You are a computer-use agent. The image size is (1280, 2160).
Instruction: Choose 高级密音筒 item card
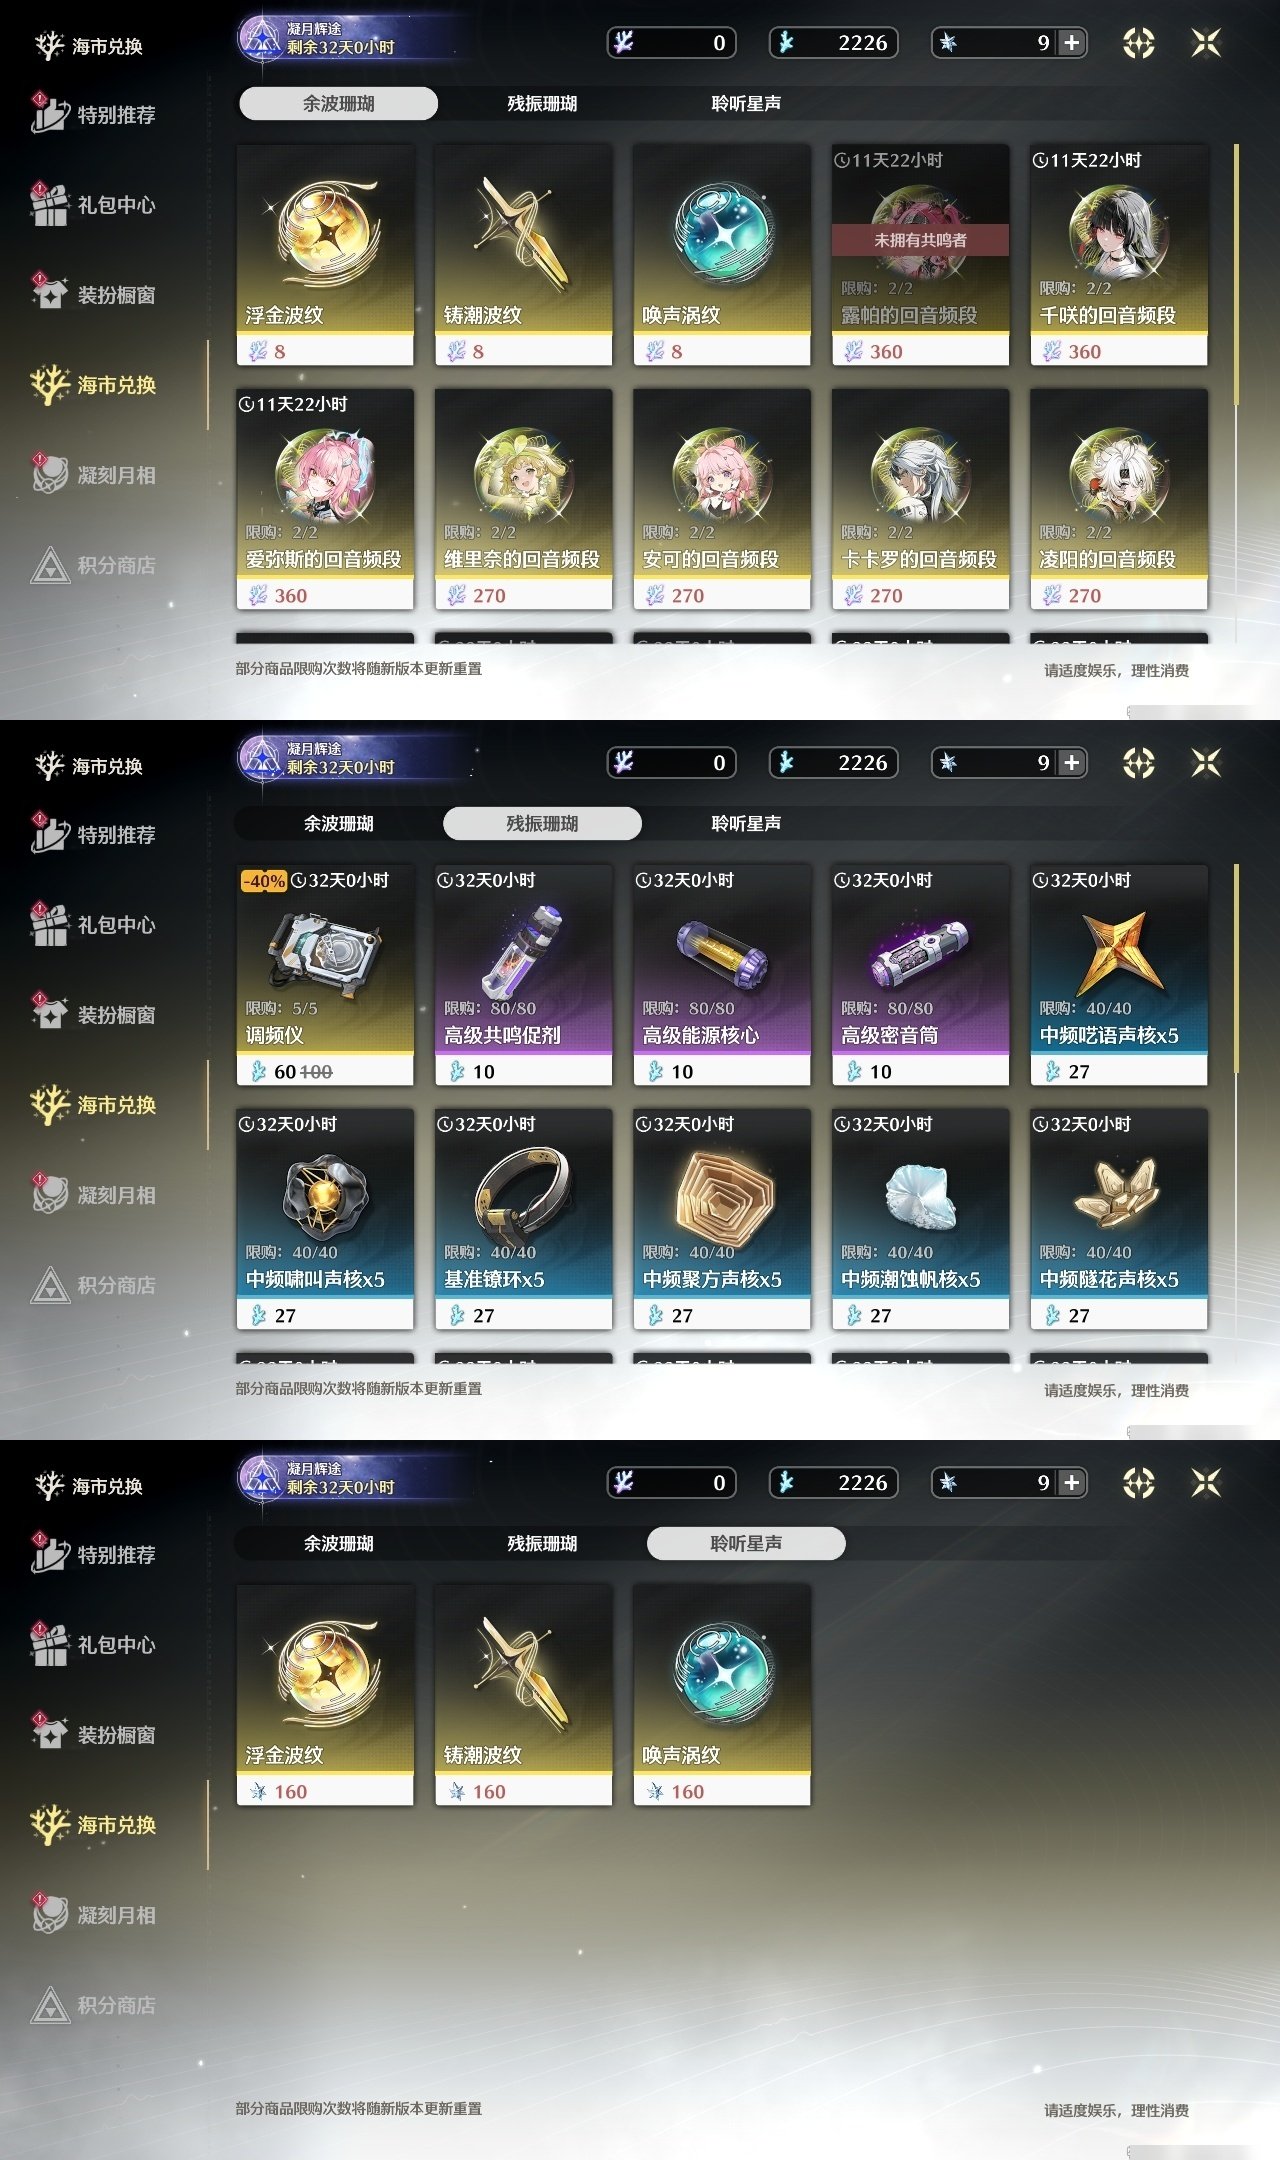click(920, 975)
